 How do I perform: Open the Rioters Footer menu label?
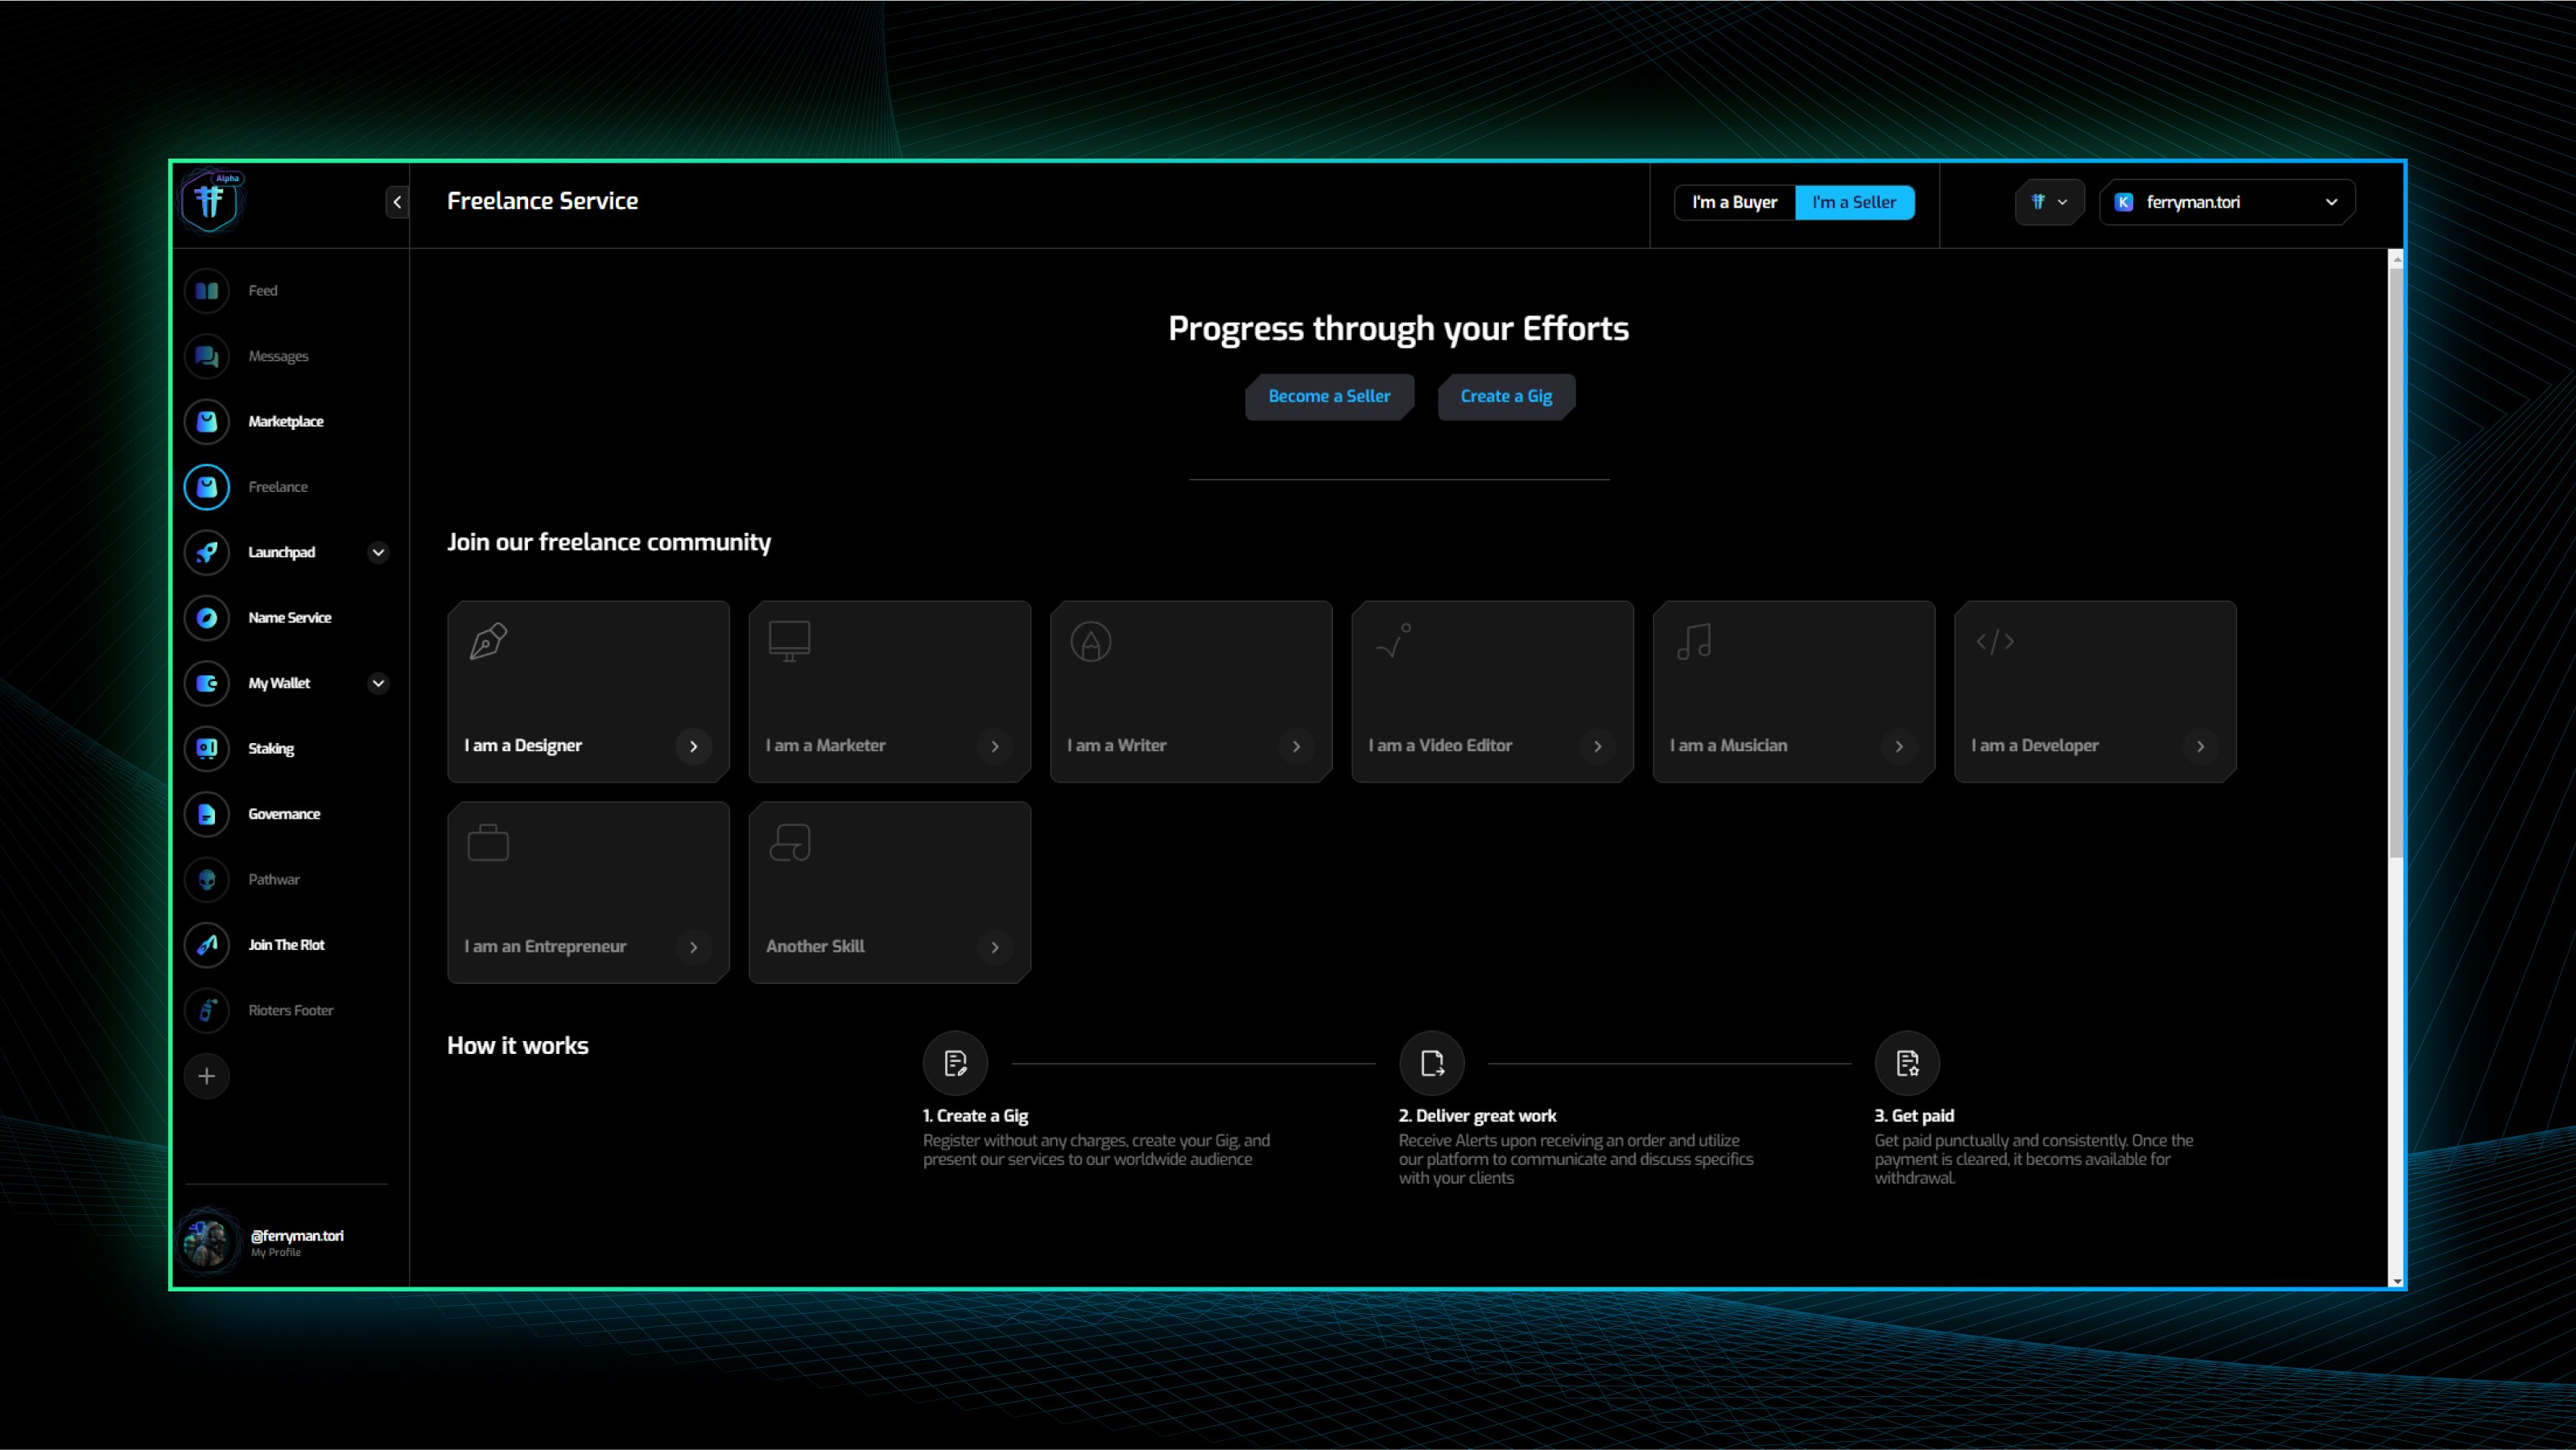(x=291, y=1010)
